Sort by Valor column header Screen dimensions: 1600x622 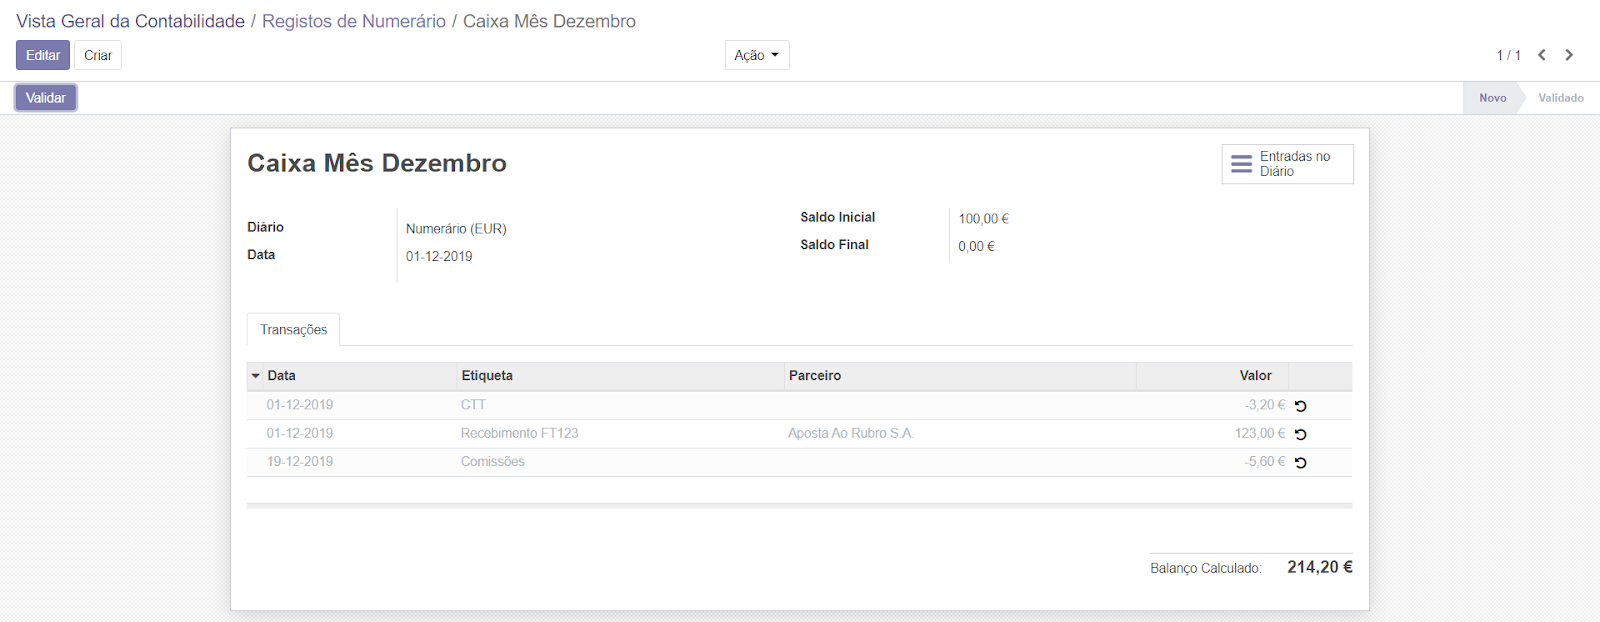point(1255,376)
